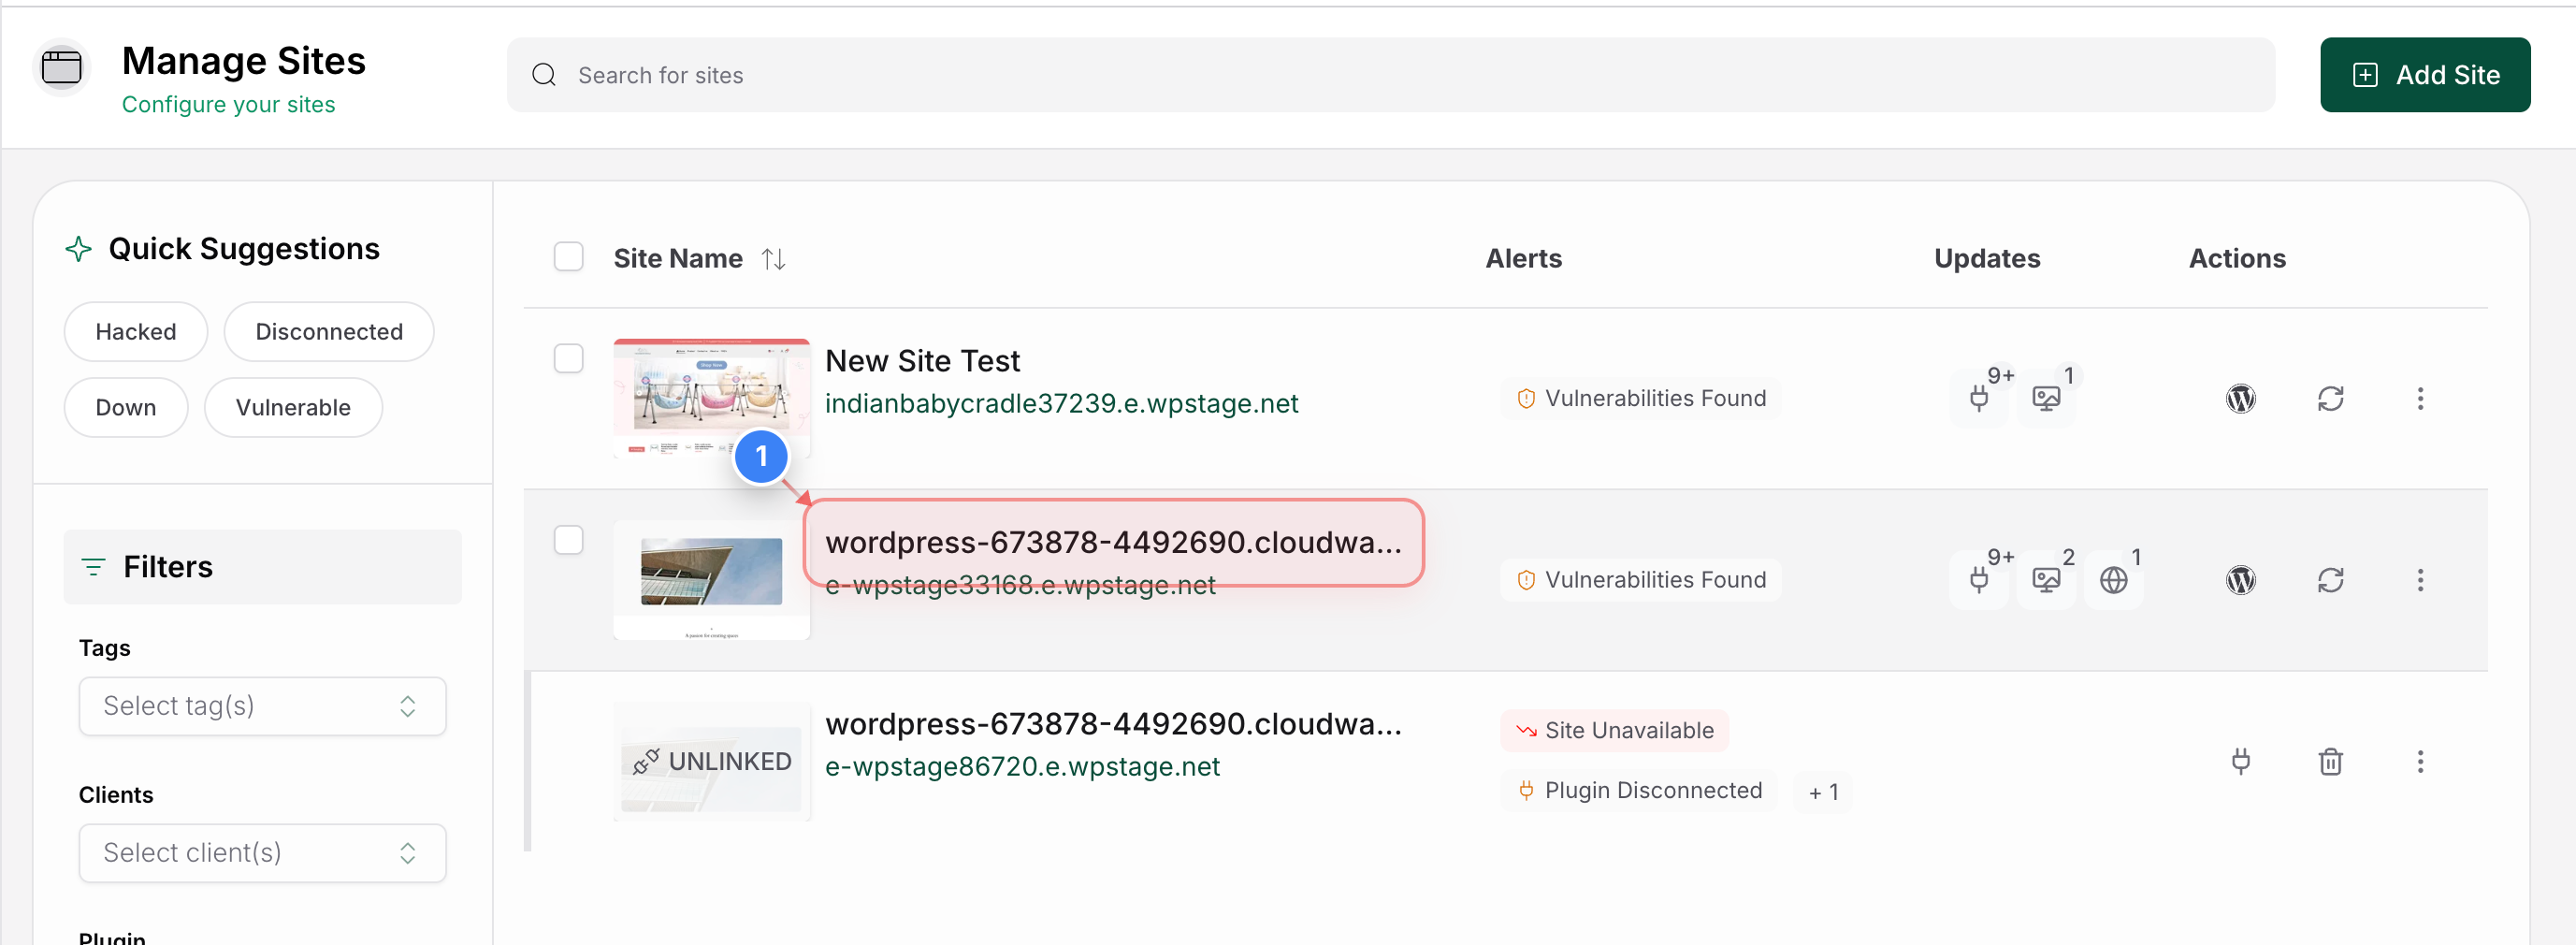Click the Filters funnel icon

tap(93, 567)
